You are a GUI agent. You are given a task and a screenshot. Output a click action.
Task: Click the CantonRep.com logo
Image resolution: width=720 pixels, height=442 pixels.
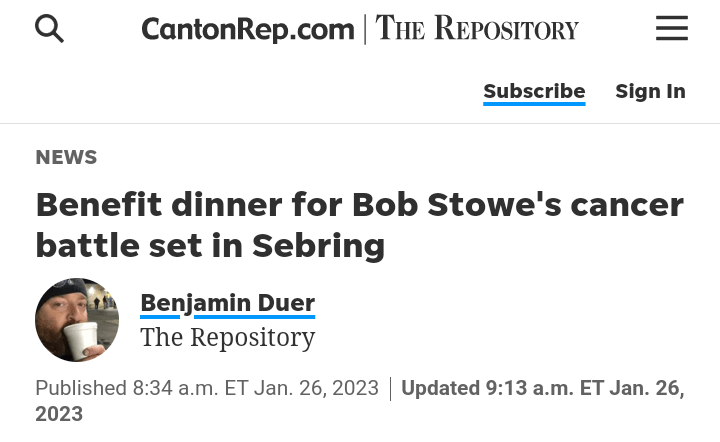(248, 29)
